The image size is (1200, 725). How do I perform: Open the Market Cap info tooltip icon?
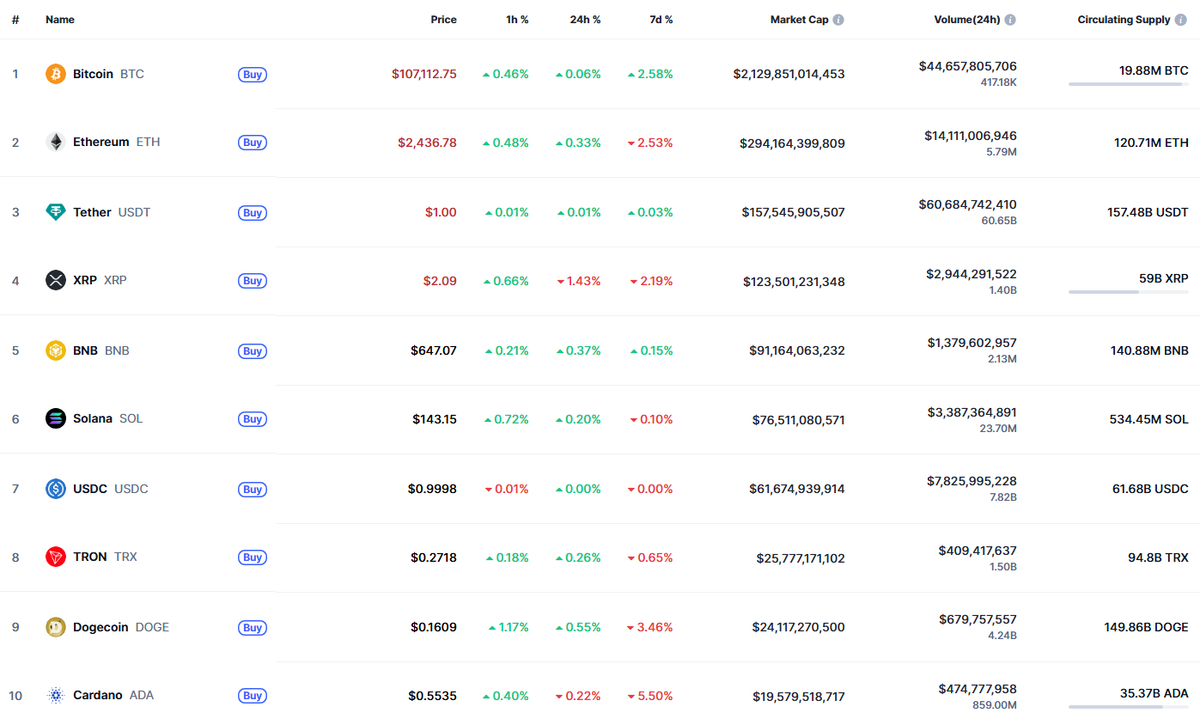[837, 18]
